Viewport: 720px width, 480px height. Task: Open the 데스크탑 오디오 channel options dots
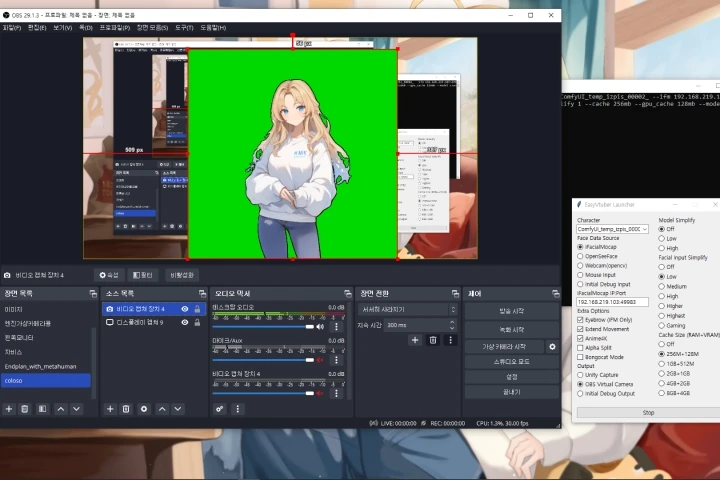336,327
